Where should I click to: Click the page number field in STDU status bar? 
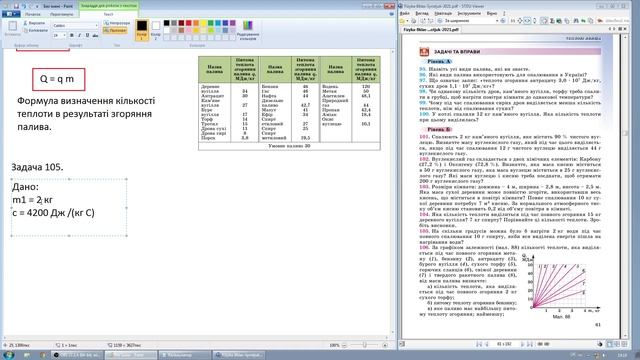point(504,344)
